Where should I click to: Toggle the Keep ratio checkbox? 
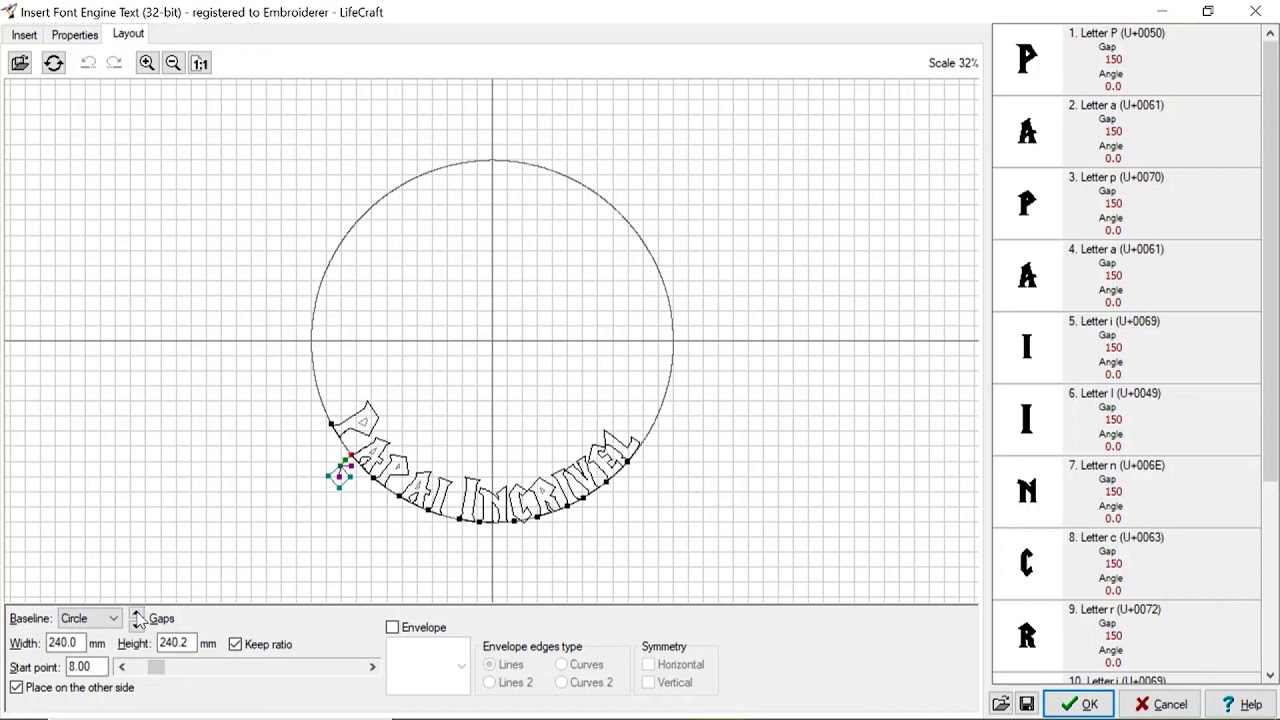(236, 644)
